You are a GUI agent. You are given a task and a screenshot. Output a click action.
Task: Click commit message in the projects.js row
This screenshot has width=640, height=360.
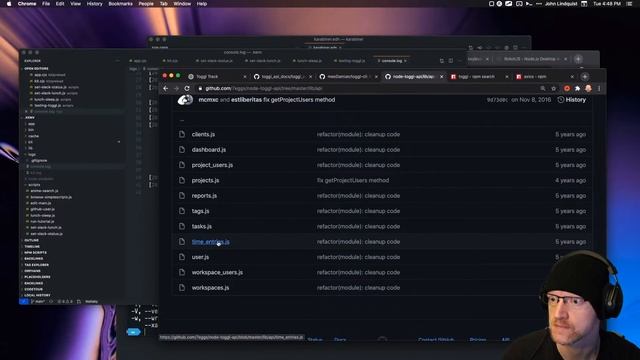click(x=353, y=180)
